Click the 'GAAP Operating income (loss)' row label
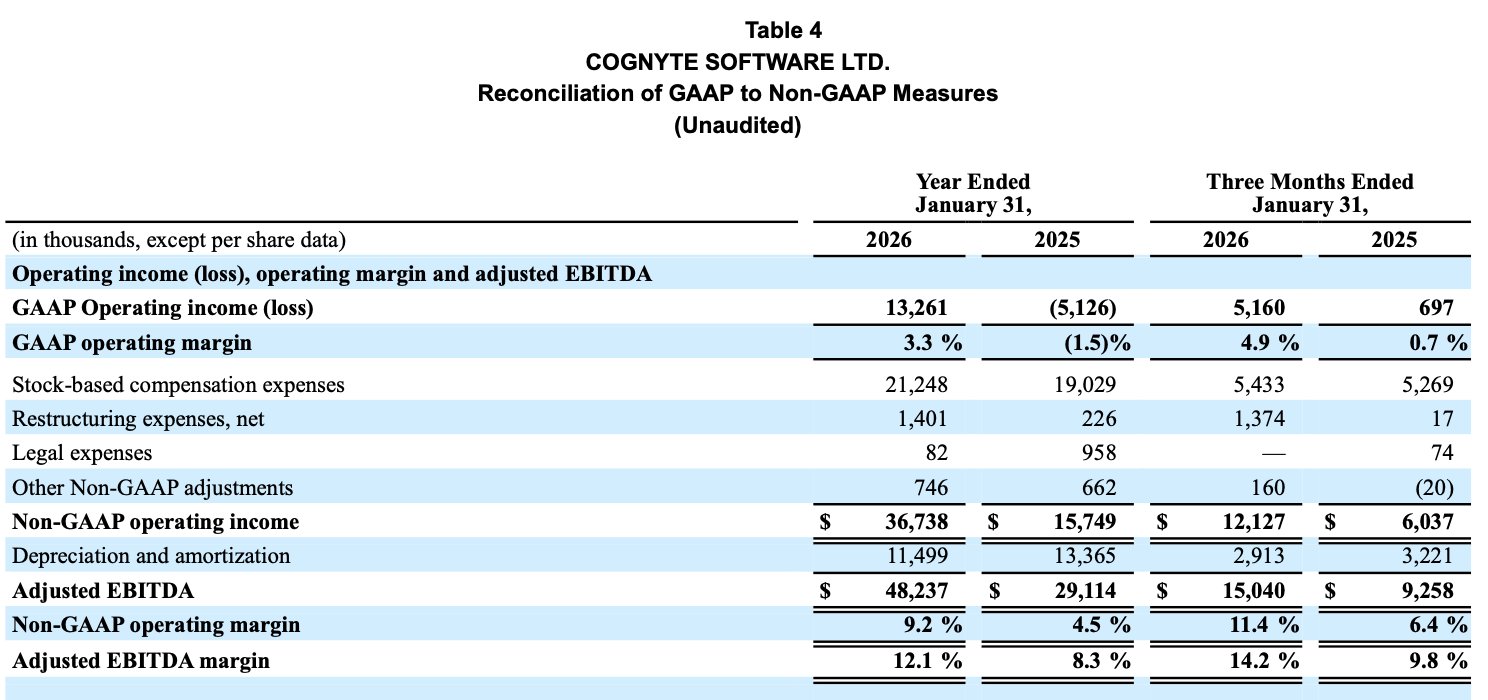Image resolution: width=1488 pixels, height=700 pixels. 162,308
